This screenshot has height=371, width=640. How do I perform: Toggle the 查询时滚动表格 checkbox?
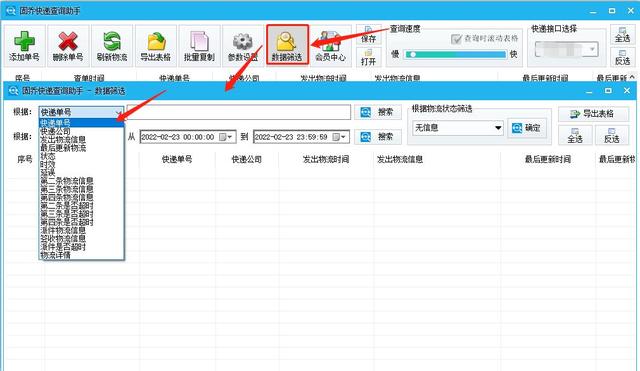pyautogui.click(x=456, y=39)
